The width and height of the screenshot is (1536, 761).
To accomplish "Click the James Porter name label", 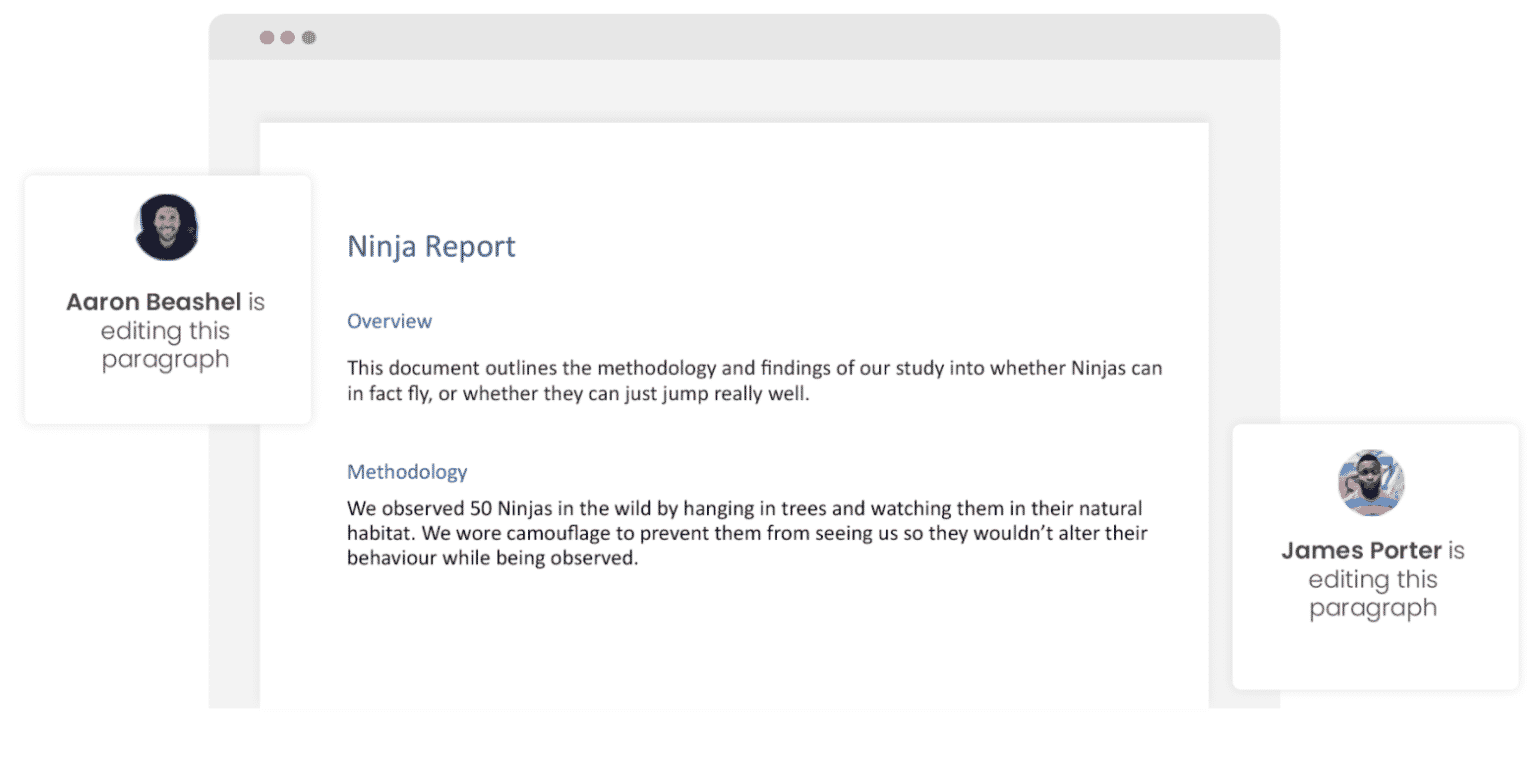I will (x=1361, y=550).
